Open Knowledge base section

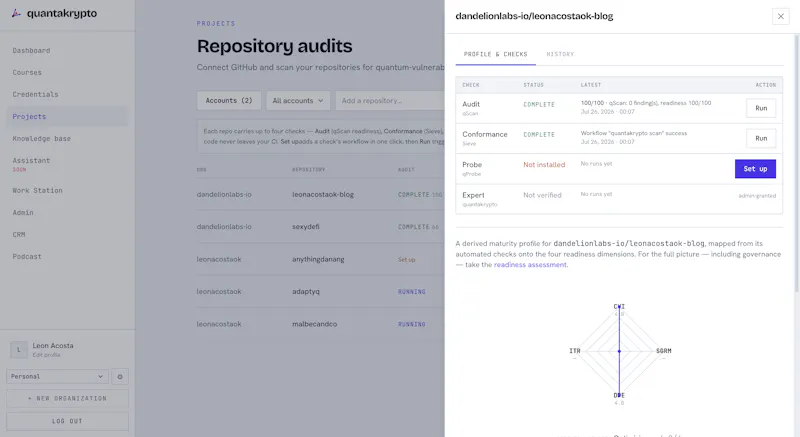point(42,139)
